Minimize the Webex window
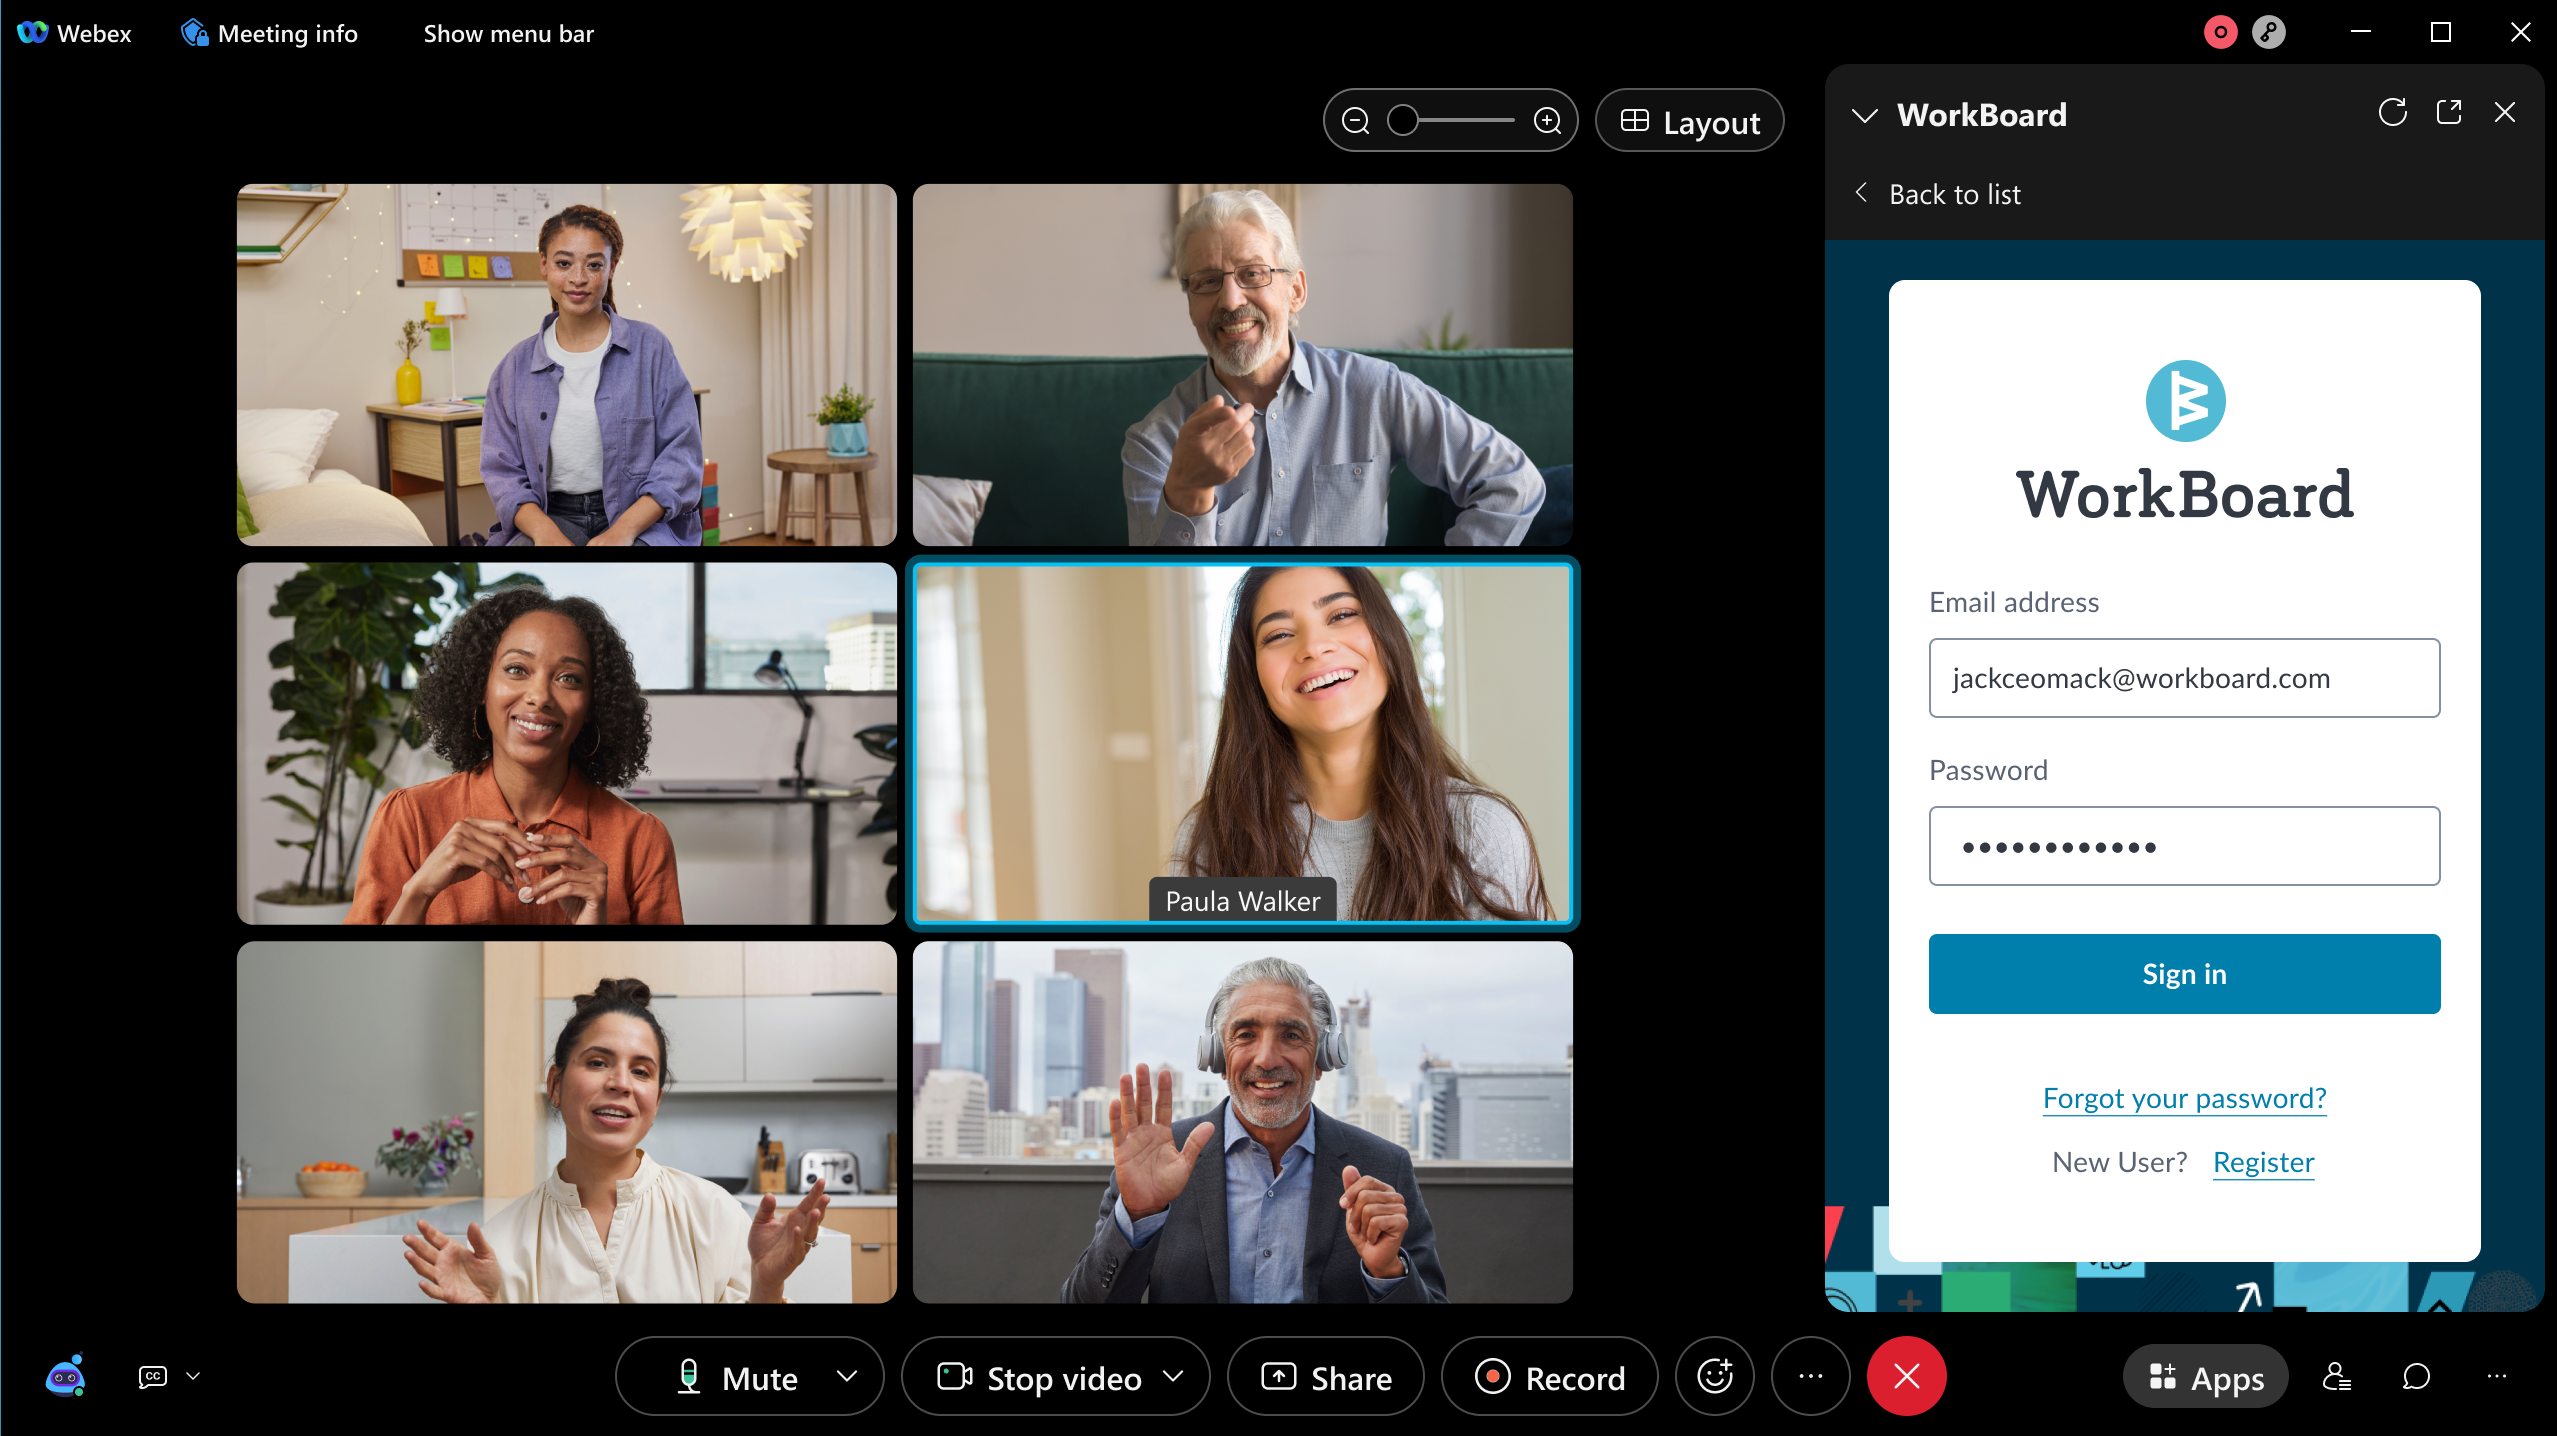 2360,32
